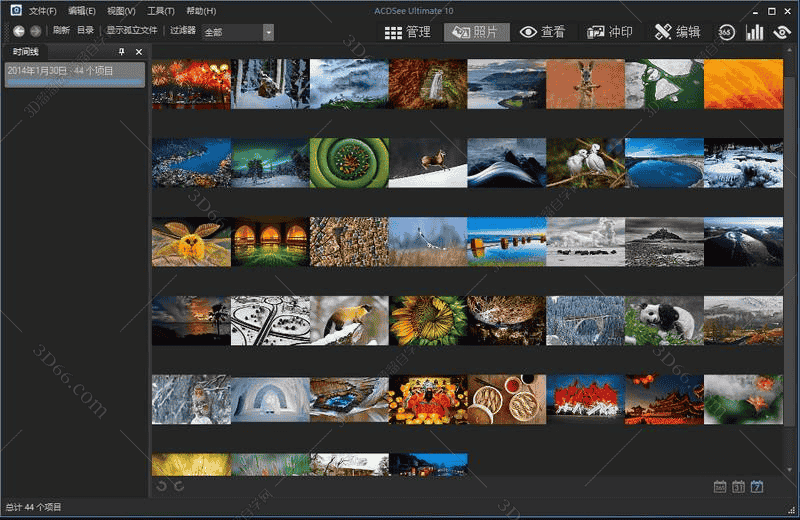Open the bar chart dashboard icon
Image resolution: width=800 pixels, height=520 pixels.
[754, 32]
